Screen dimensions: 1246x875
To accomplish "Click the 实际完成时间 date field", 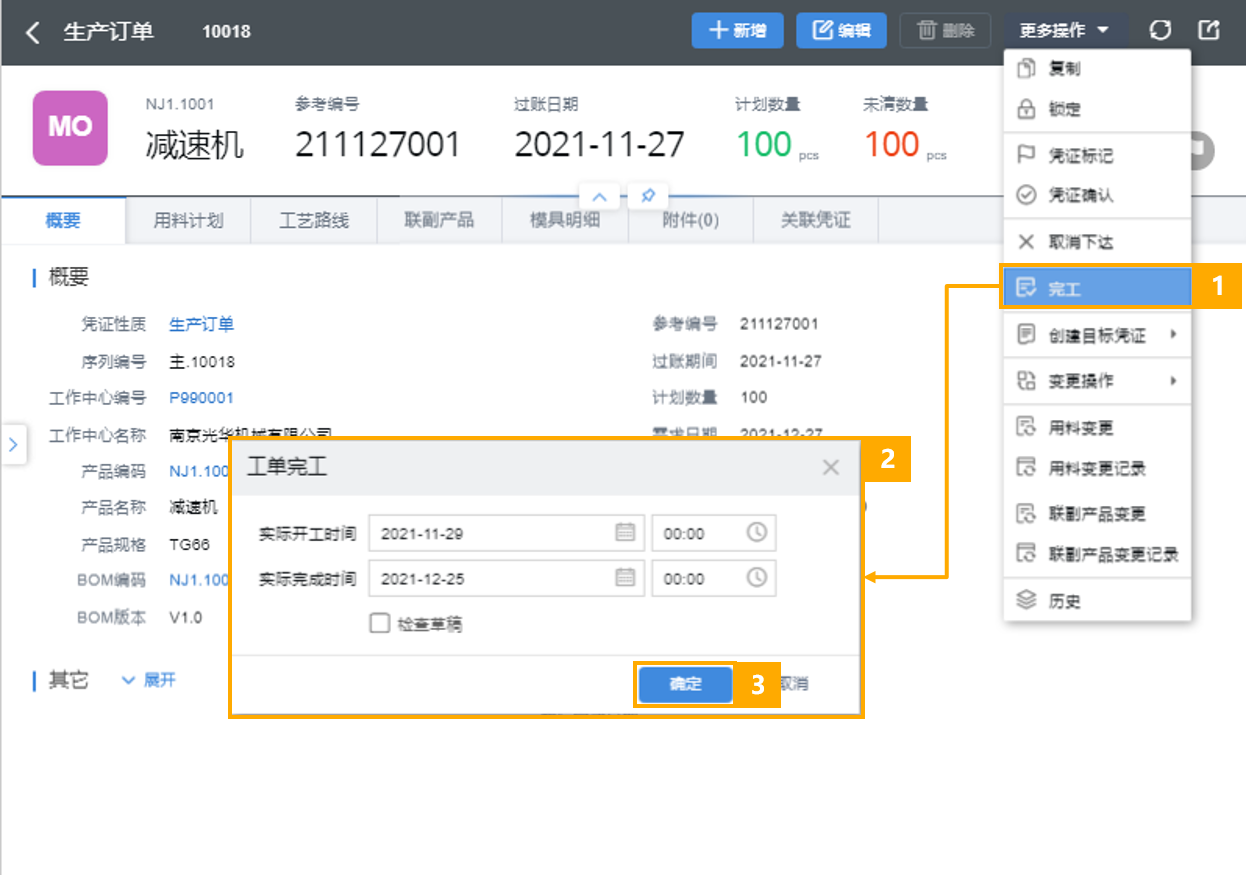I will [506, 579].
